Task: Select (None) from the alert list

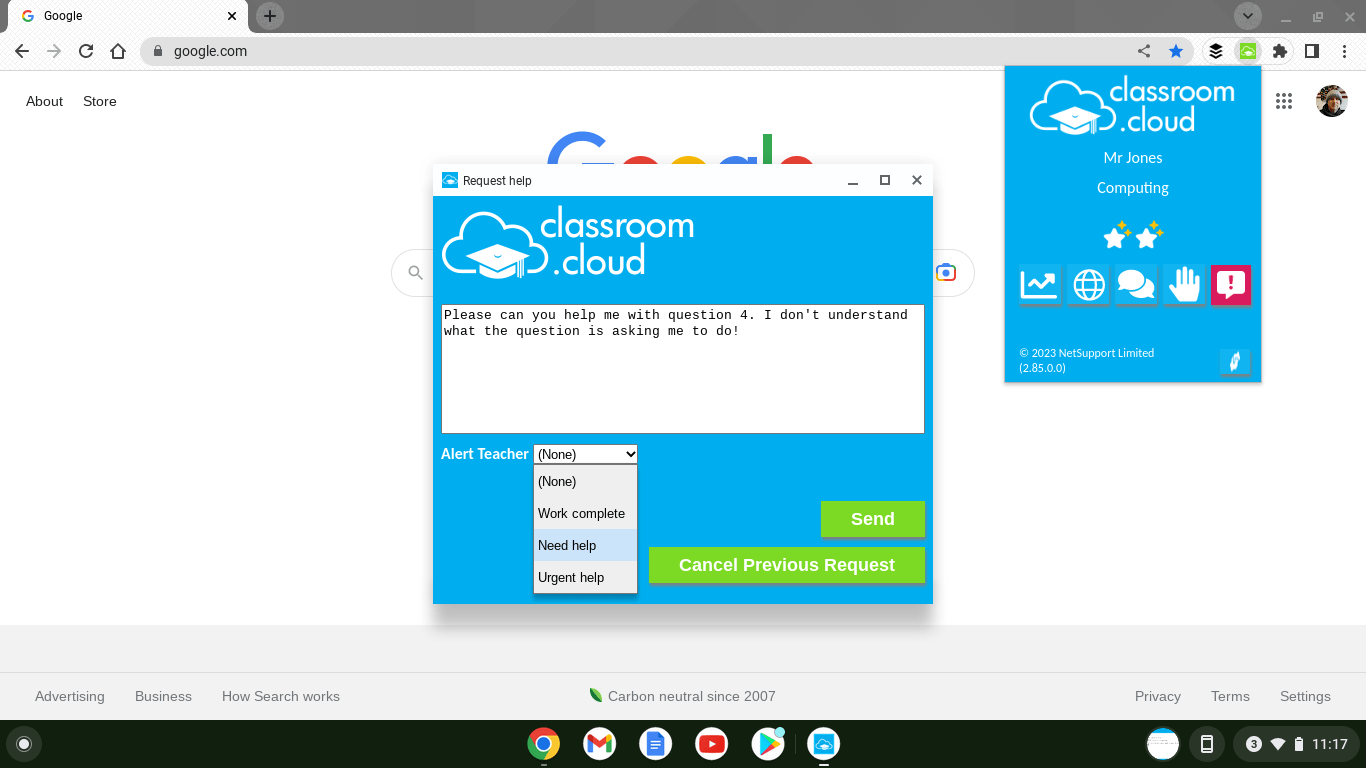Action: pos(585,481)
